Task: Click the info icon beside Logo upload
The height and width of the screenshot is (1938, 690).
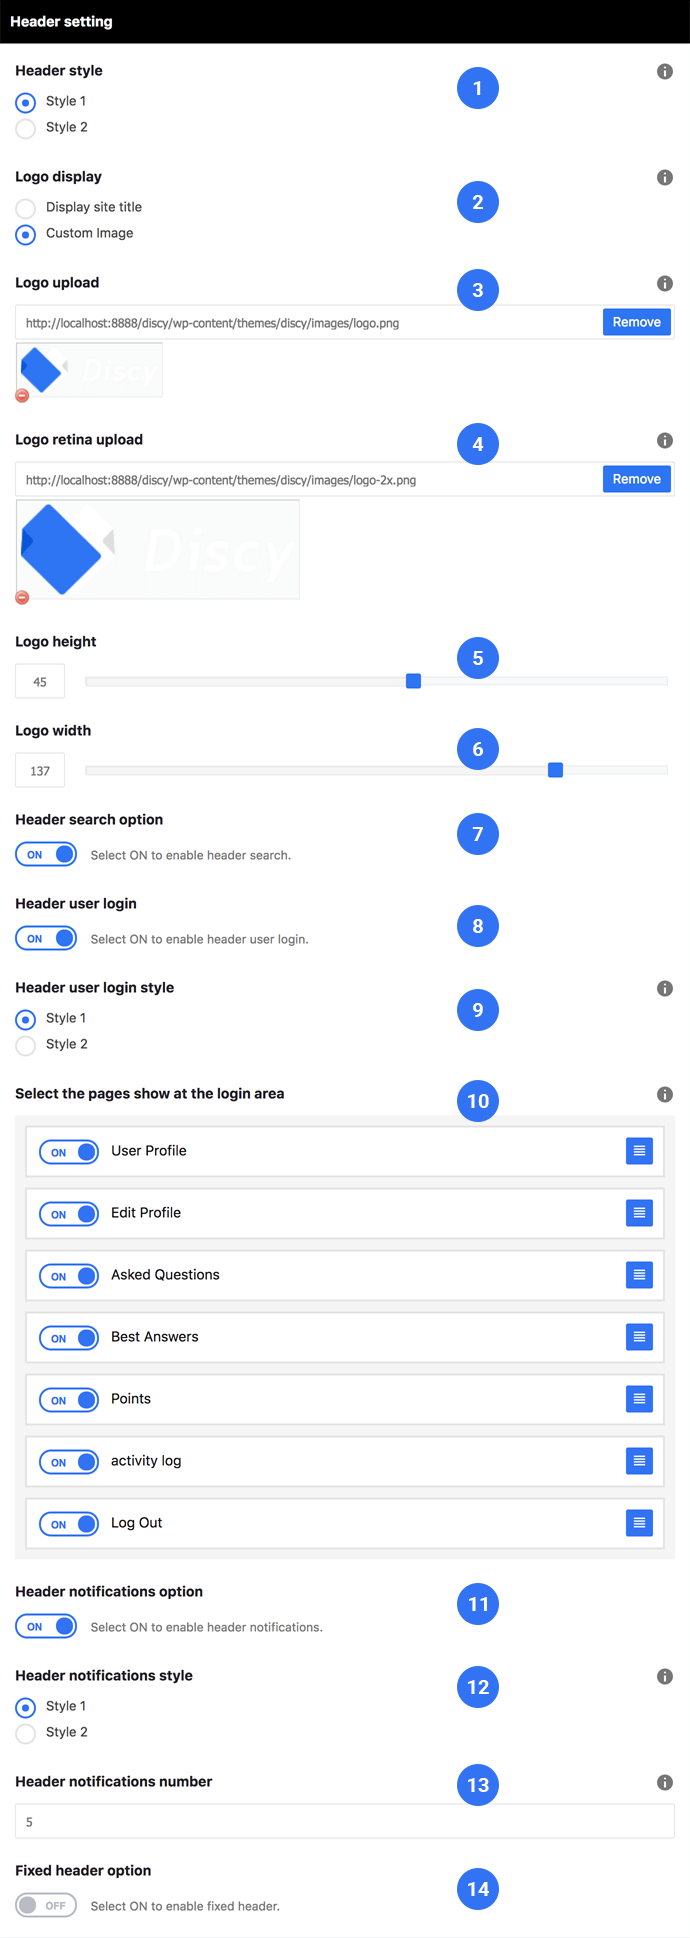Action: (664, 283)
